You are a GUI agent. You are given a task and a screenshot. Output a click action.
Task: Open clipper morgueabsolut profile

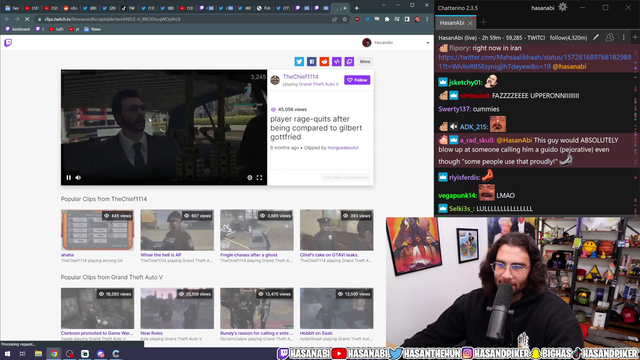tap(343, 148)
